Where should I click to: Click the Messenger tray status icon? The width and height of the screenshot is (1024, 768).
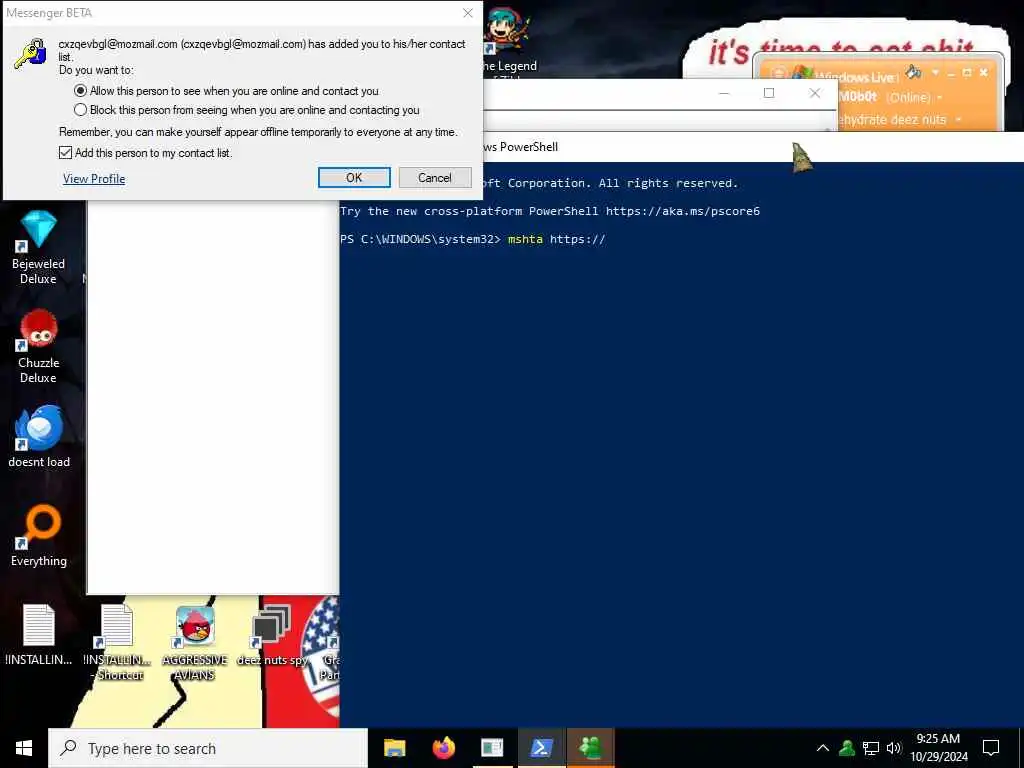[847, 748]
